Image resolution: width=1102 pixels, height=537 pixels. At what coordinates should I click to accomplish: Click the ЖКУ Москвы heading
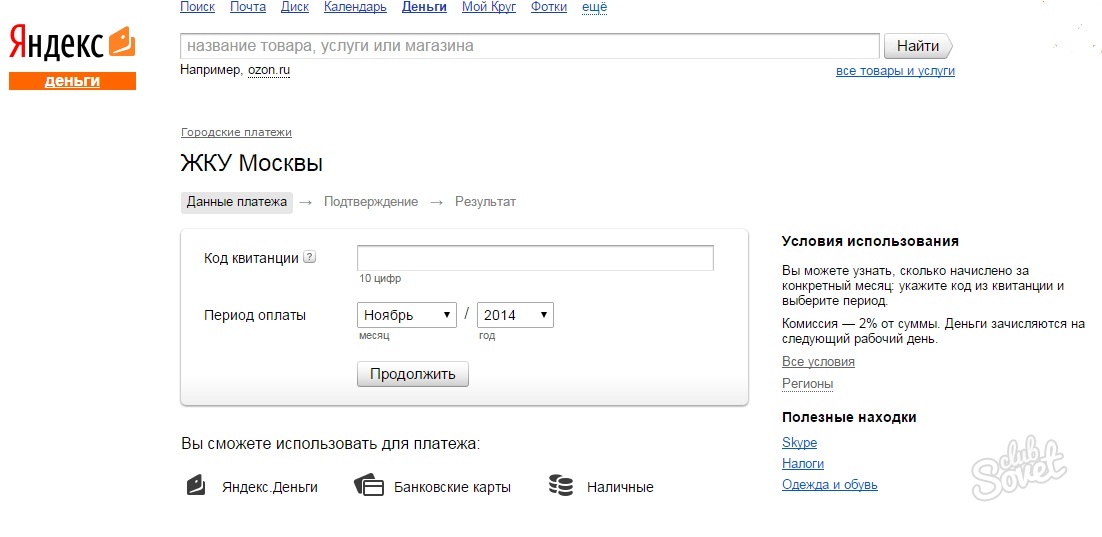(x=252, y=164)
